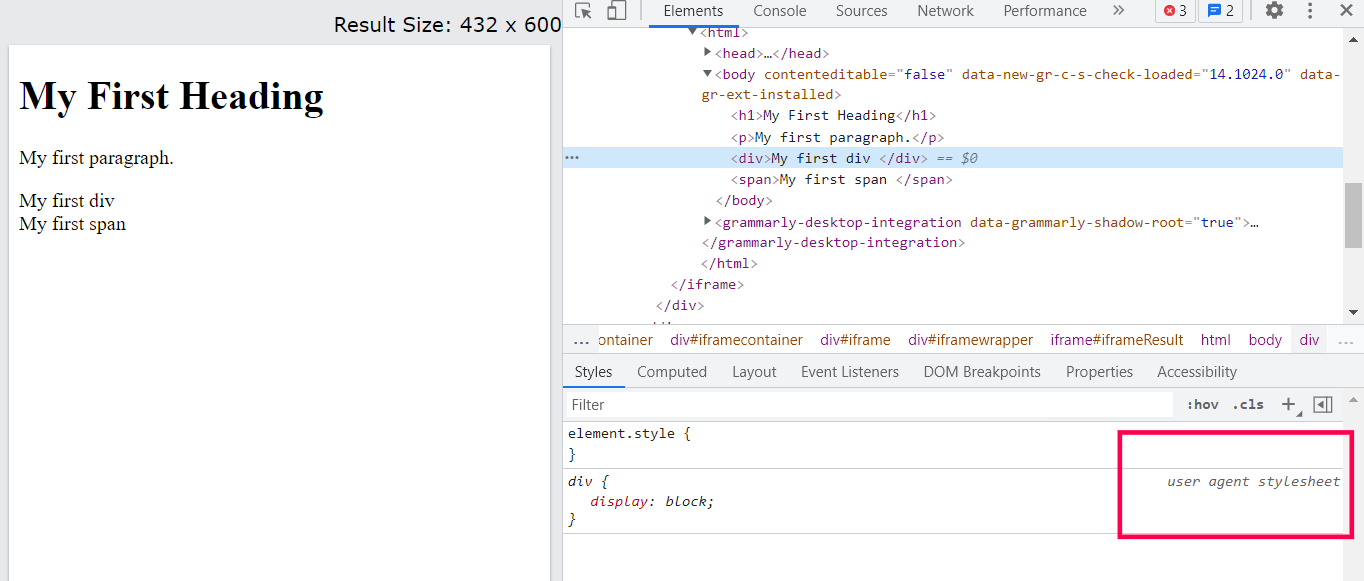Screen dimensions: 1364x581
Task: Switch to the Console tab
Action: coord(780,11)
